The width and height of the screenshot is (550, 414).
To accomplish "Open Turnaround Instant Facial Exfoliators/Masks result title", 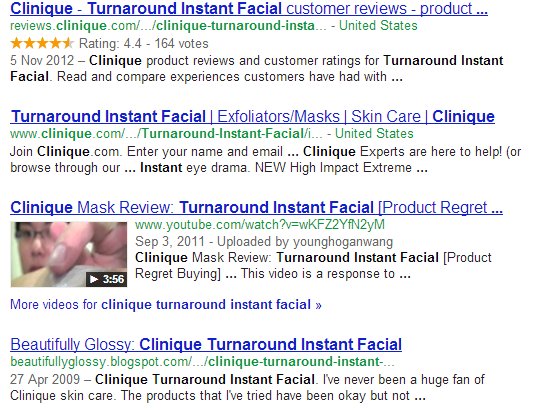I will (x=253, y=116).
